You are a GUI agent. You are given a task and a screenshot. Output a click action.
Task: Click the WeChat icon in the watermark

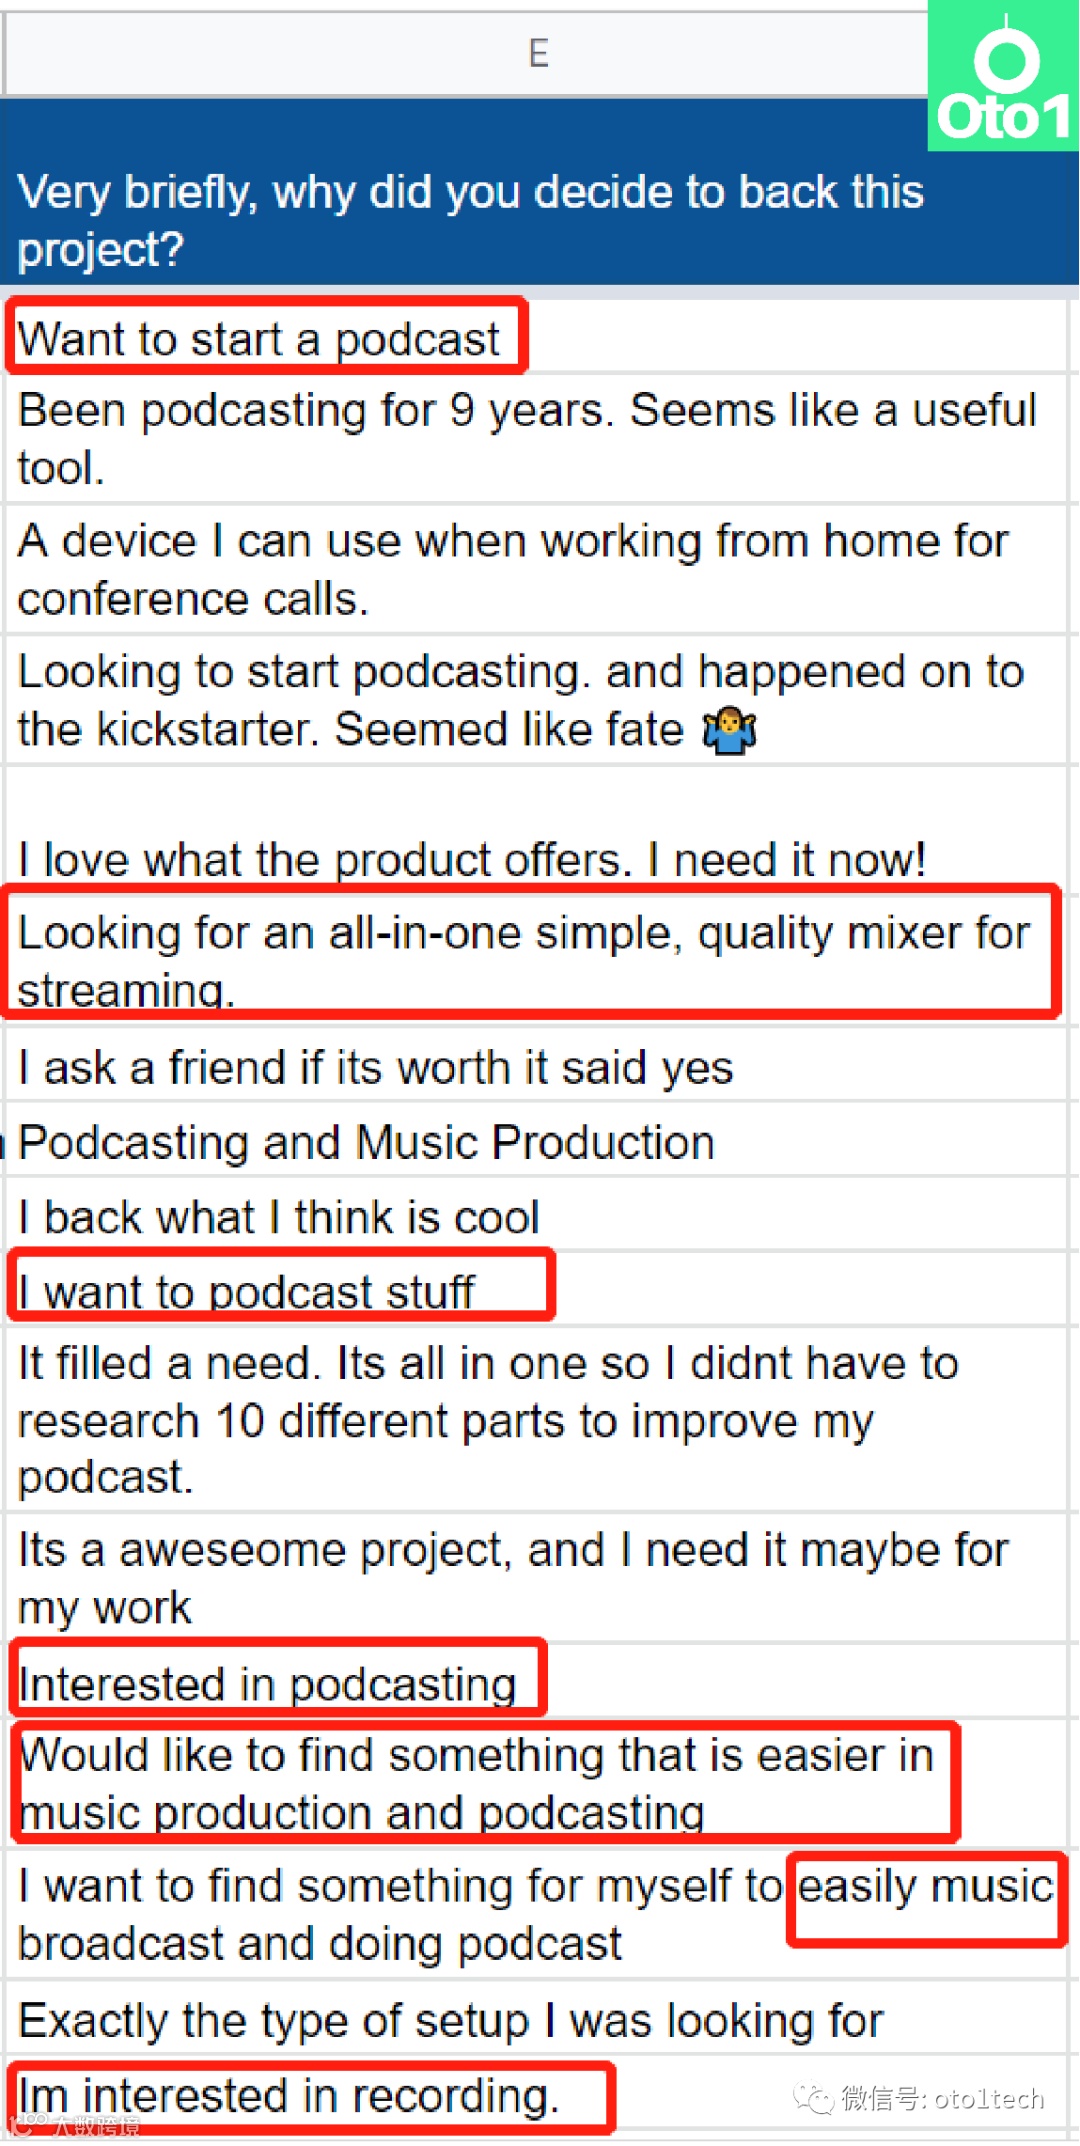pyautogui.click(x=813, y=2097)
